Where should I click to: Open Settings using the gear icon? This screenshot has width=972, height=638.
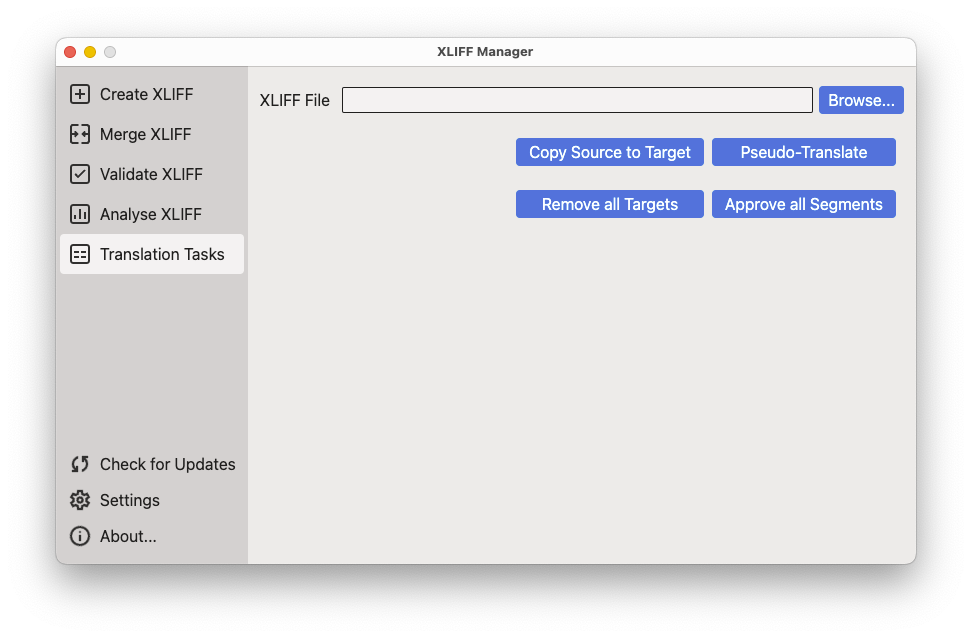[x=80, y=500]
